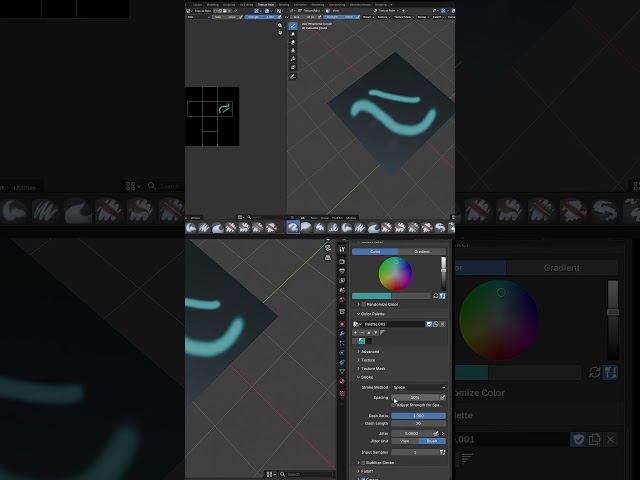Toggle jitter pressure sensitivity icon
The width and height of the screenshot is (640, 480).
[x=436, y=433]
